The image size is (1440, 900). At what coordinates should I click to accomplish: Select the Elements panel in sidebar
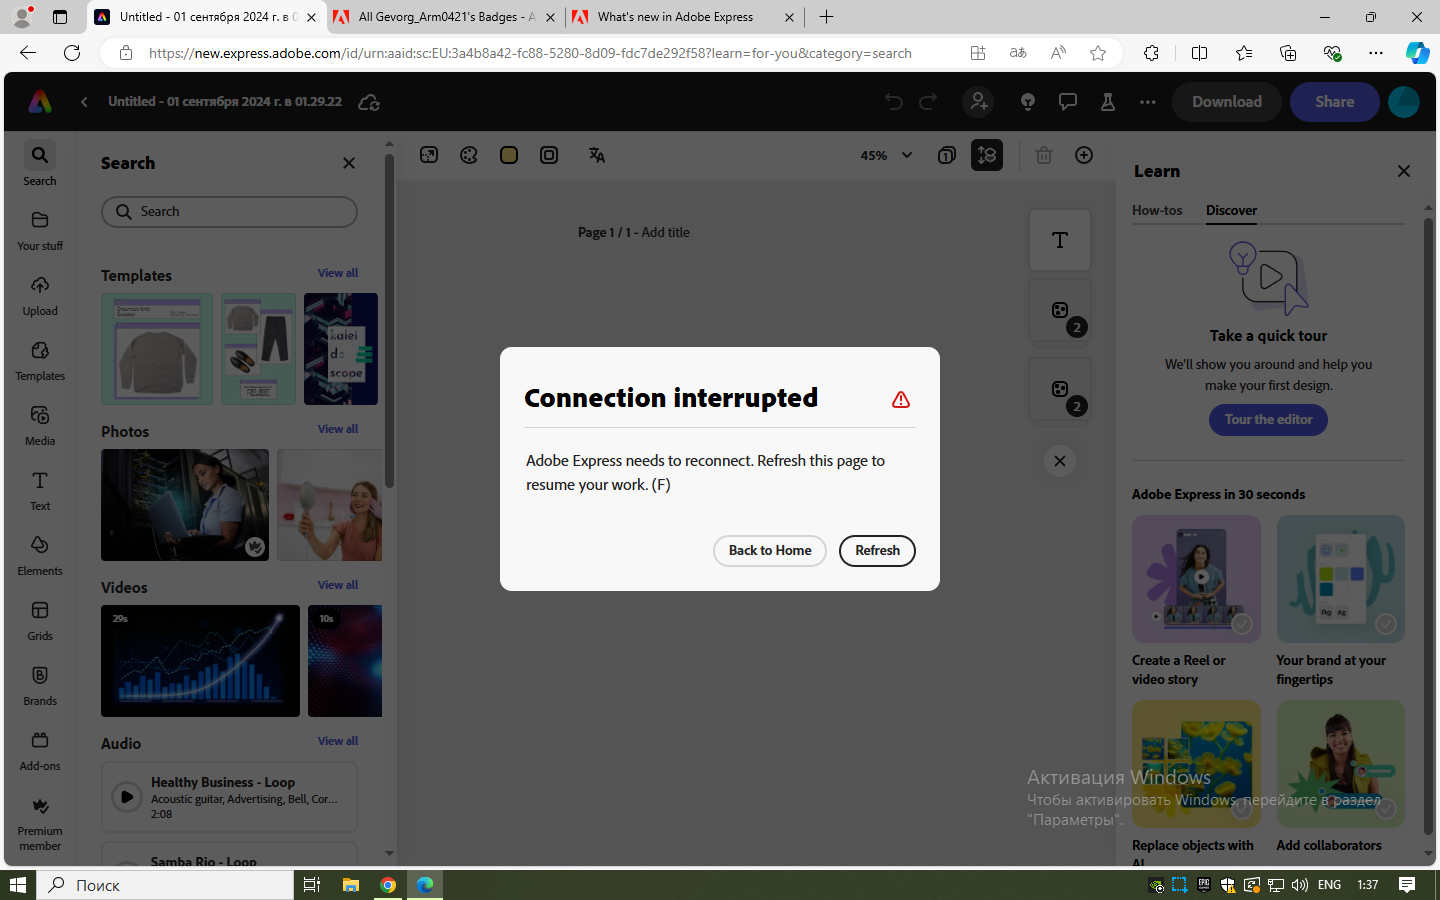(39, 553)
